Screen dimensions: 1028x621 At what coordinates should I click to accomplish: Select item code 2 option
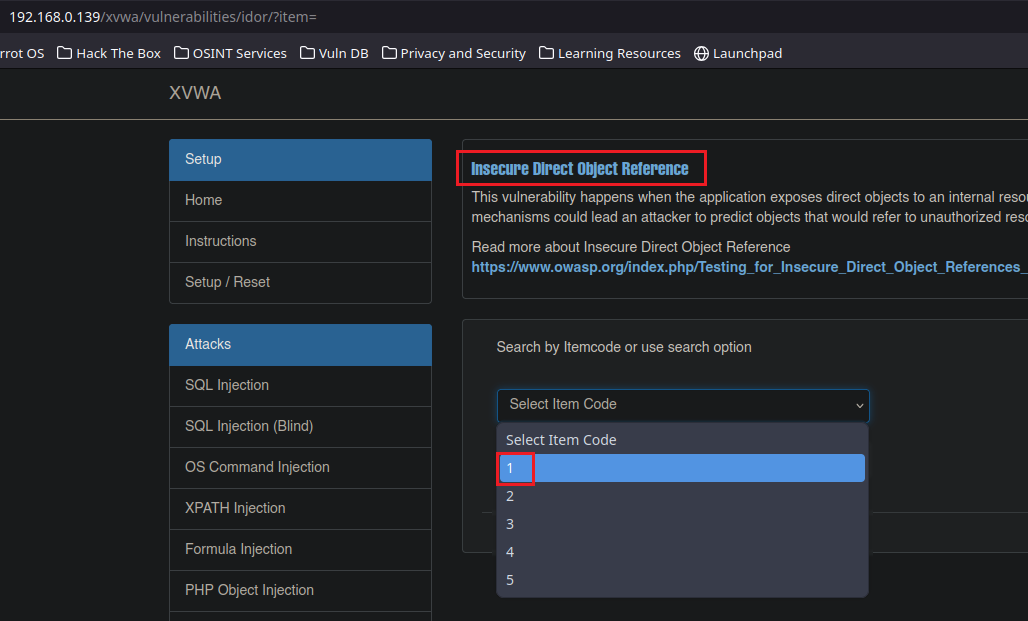682,496
